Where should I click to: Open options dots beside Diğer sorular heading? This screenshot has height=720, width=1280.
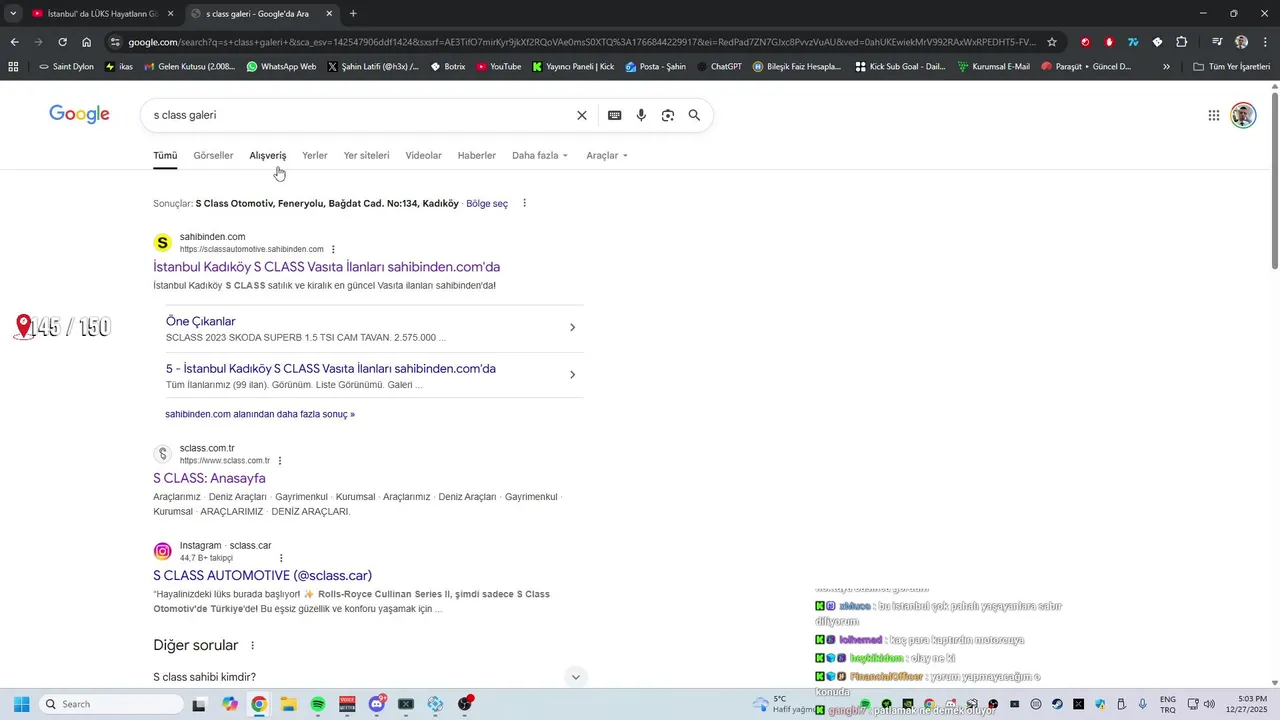click(252, 646)
